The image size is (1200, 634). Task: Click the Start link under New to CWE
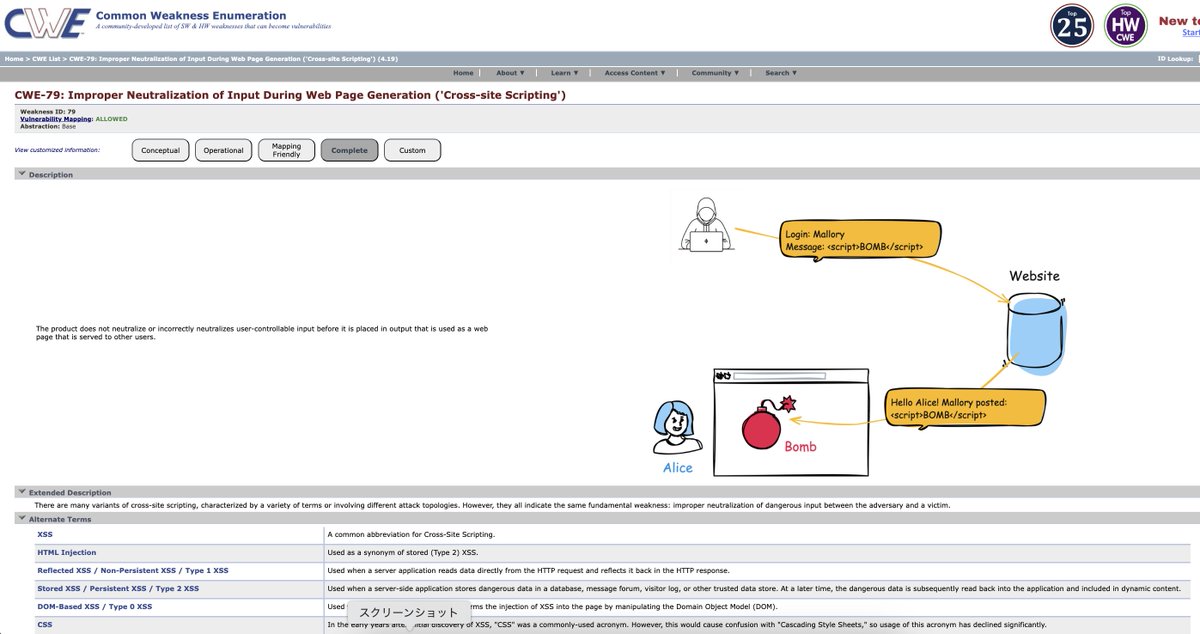1191,32
